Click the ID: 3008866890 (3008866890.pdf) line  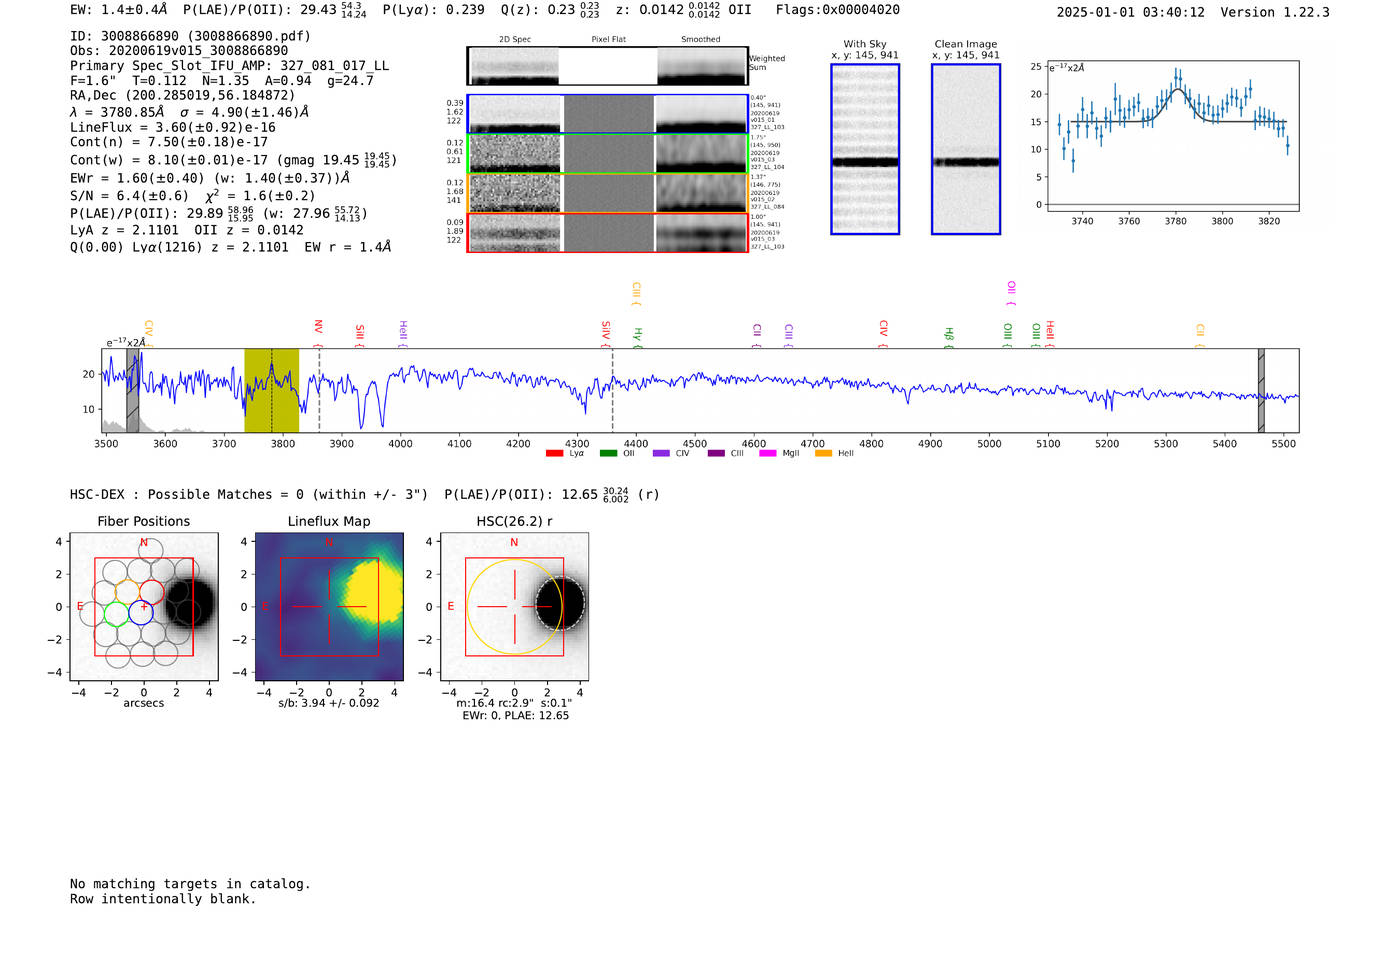190,36
